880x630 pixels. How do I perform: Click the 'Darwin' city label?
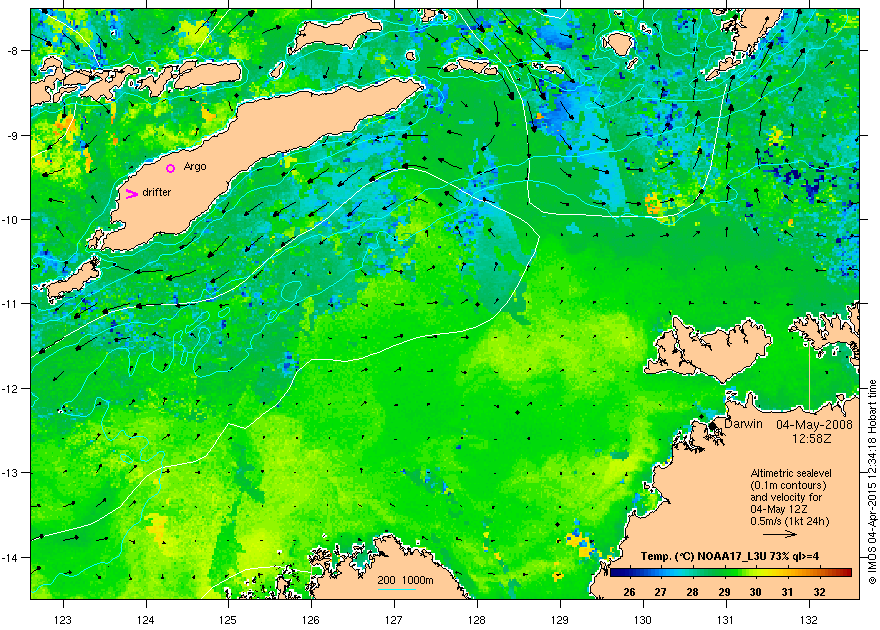(744, 424)
